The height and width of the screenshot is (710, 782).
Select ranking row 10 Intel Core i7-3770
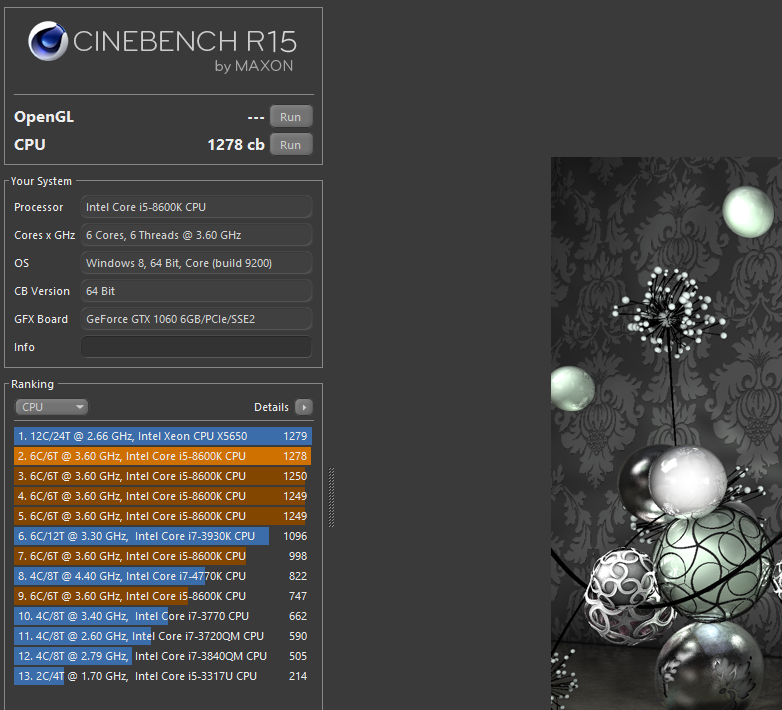pos(163,616)
